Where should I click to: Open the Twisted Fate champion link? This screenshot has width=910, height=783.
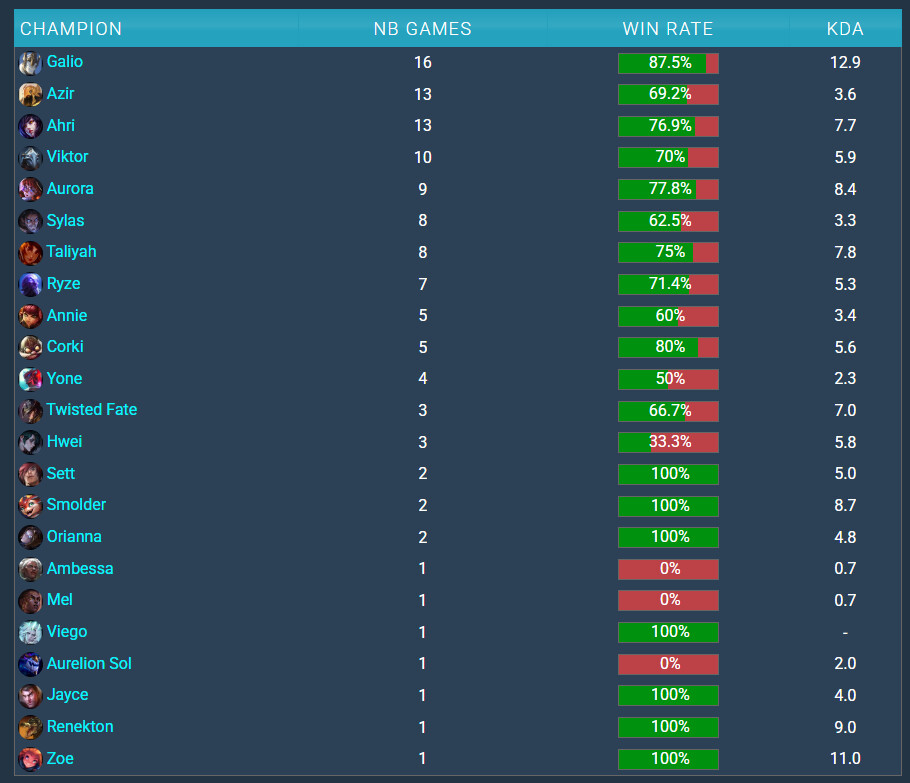(92, 410)
